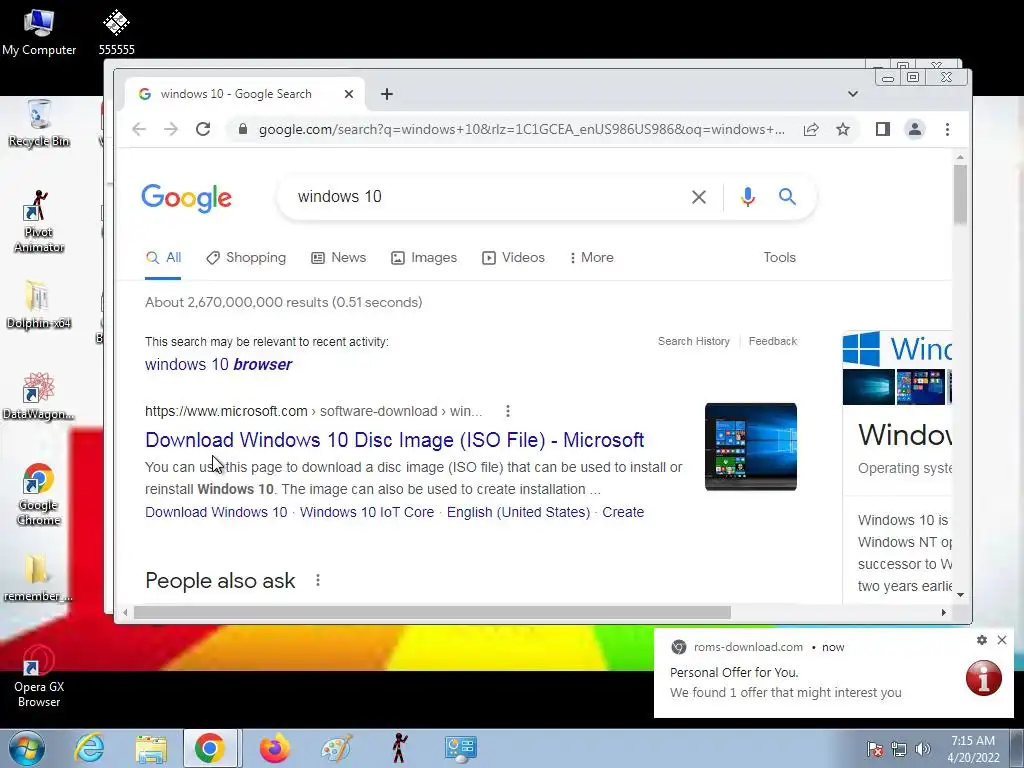The width and height of the screenshot is (1024, 768).
Task: Share this page via the share icon
Action: coord(811,129)
